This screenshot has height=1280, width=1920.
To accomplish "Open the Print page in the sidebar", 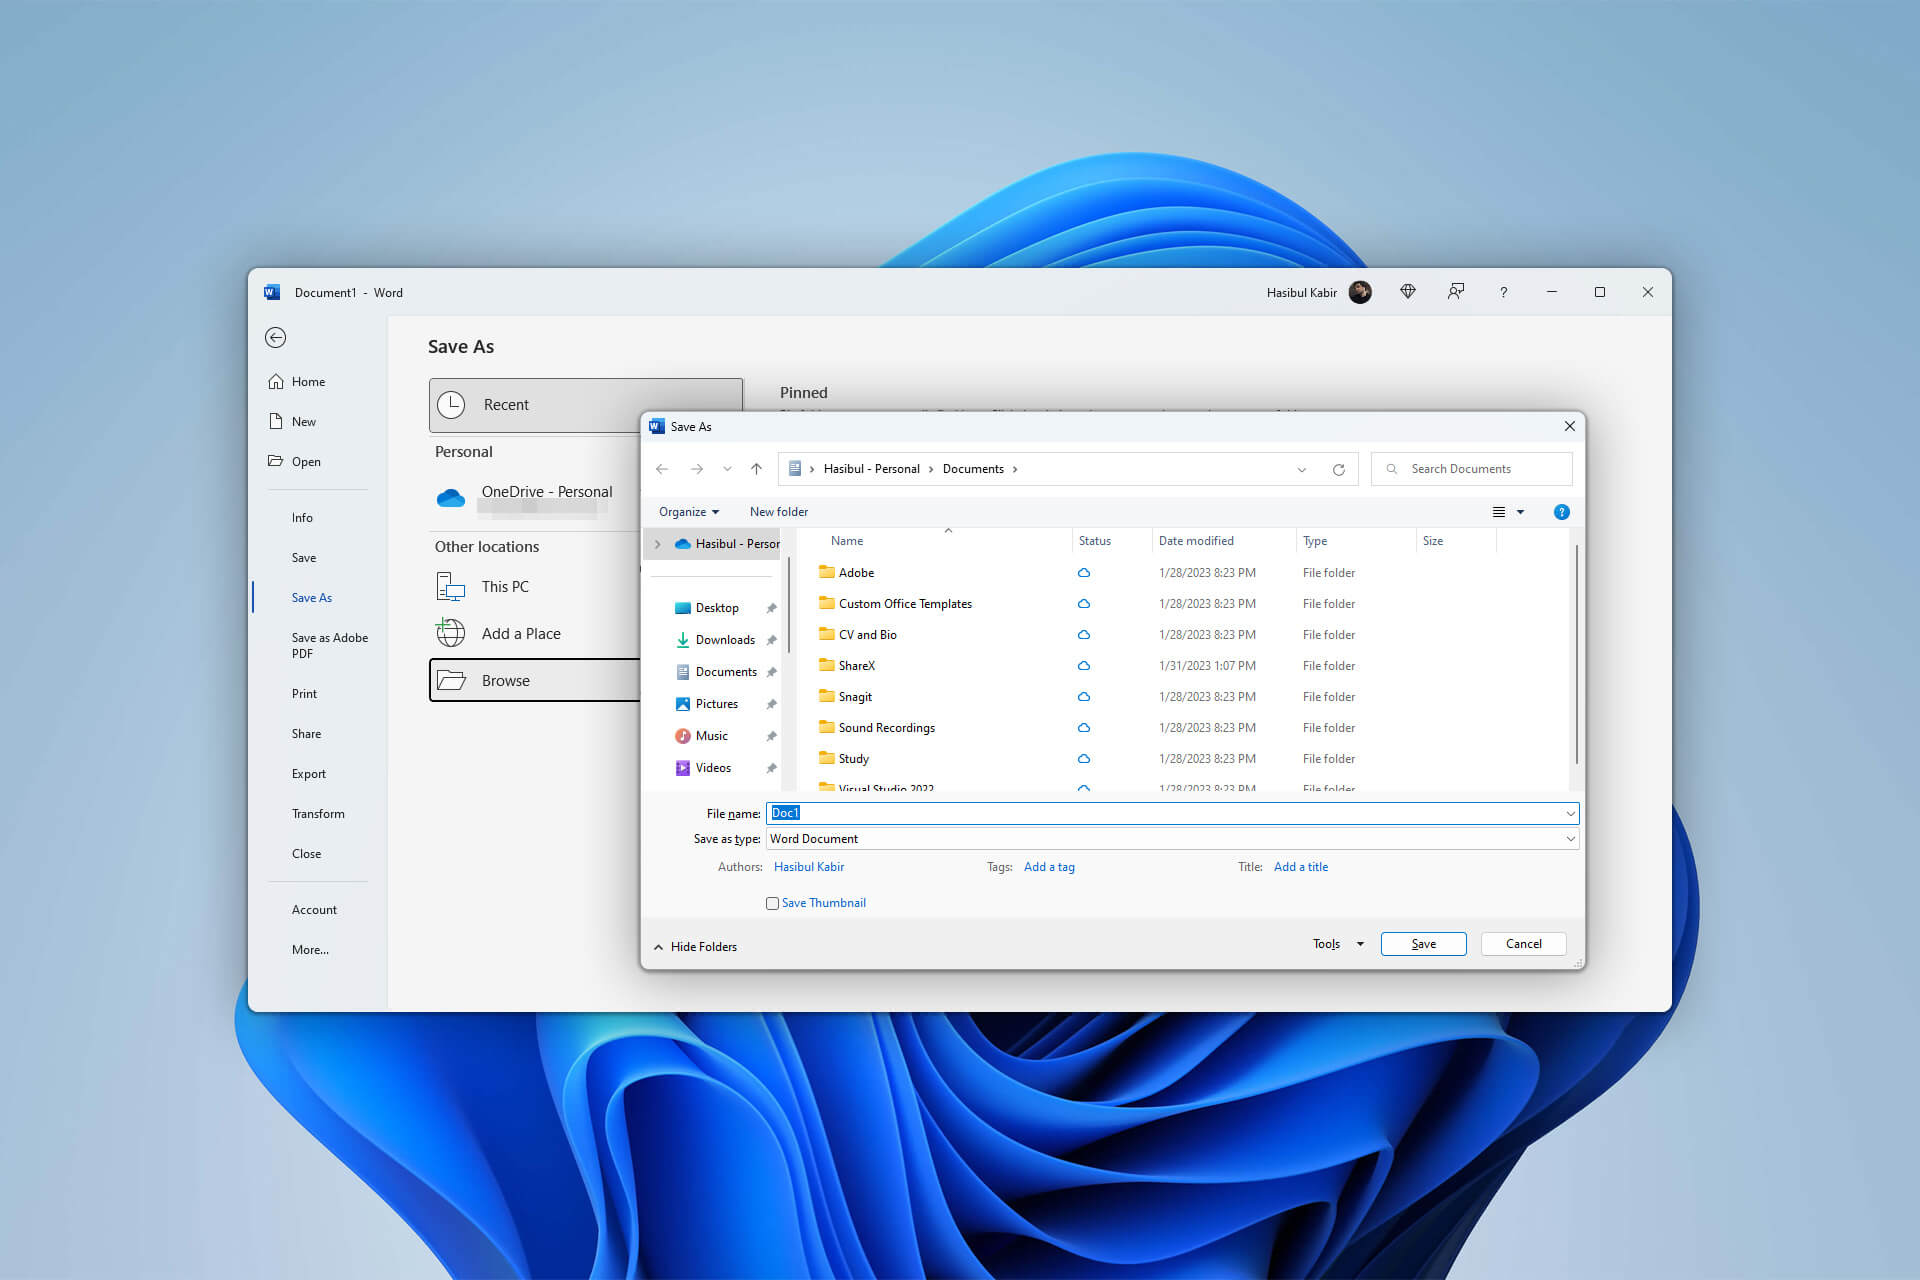I will [x=304, y=694].
